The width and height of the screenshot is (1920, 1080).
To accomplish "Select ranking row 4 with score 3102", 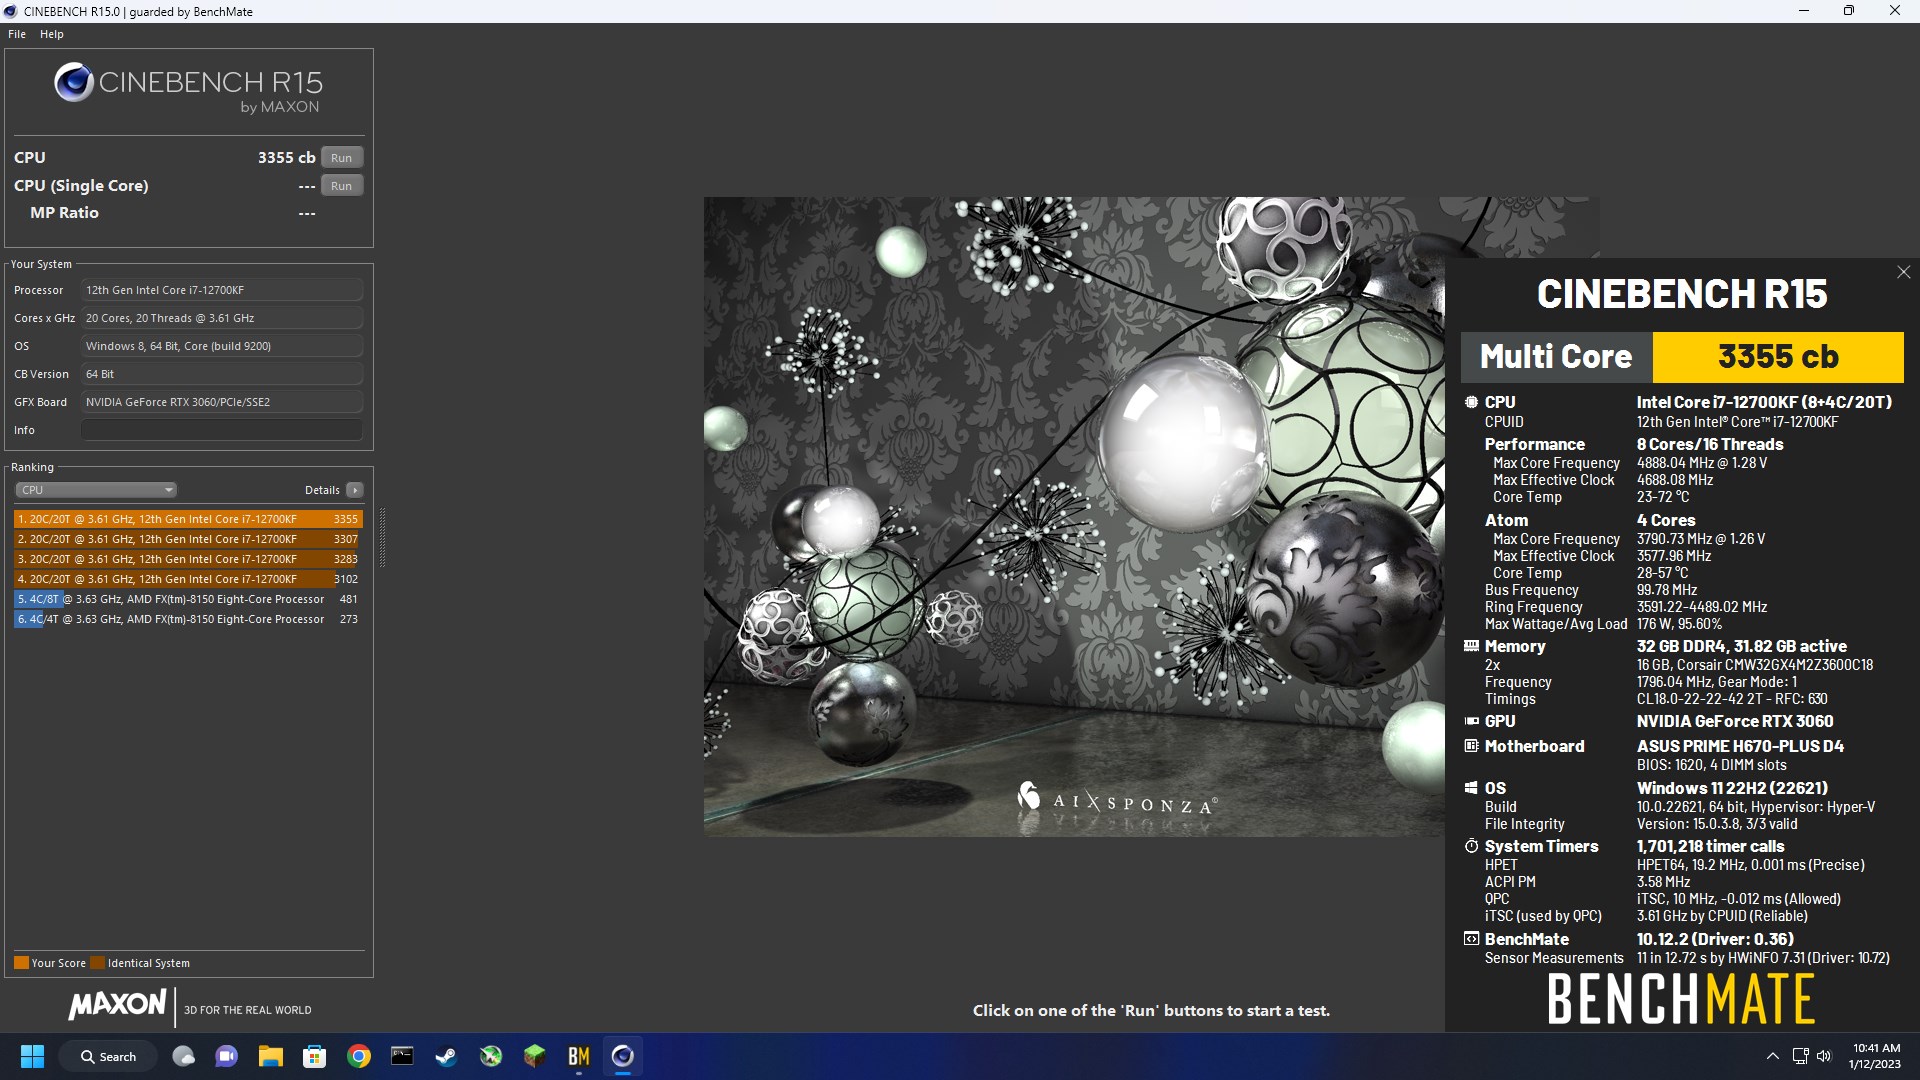I will (188, 579).
